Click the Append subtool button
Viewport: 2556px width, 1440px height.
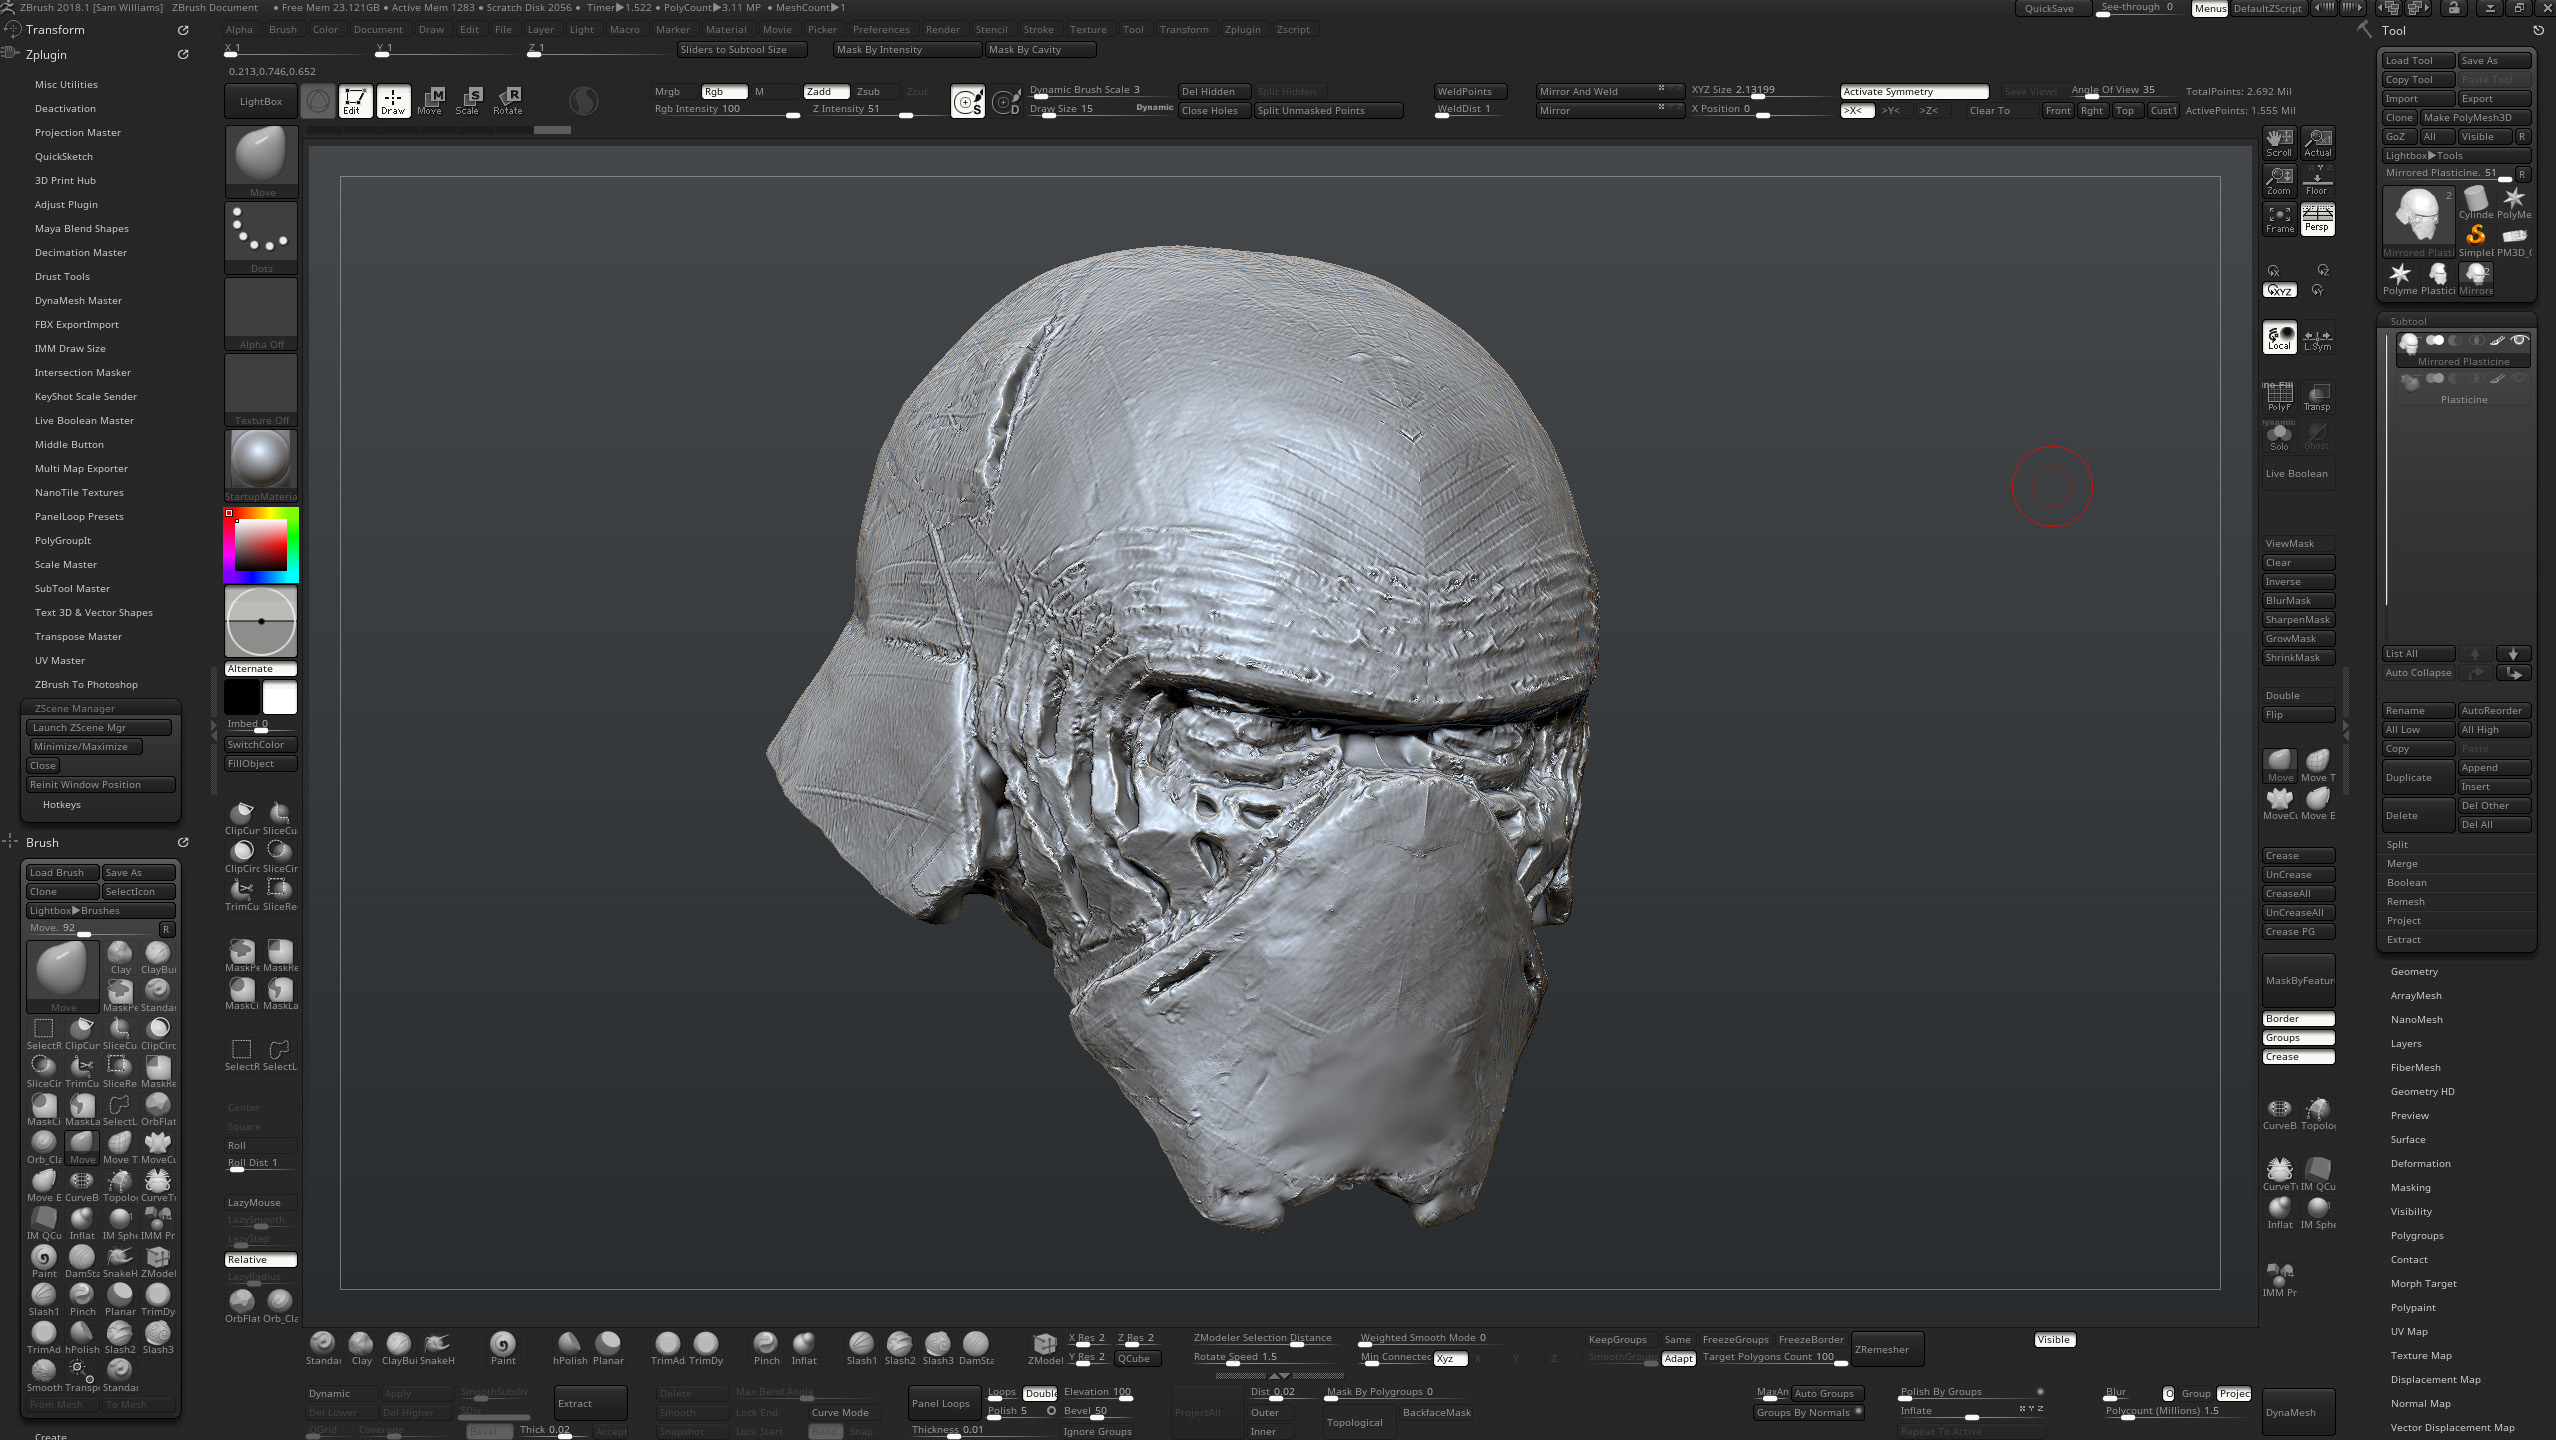(x=2494, y=768)
